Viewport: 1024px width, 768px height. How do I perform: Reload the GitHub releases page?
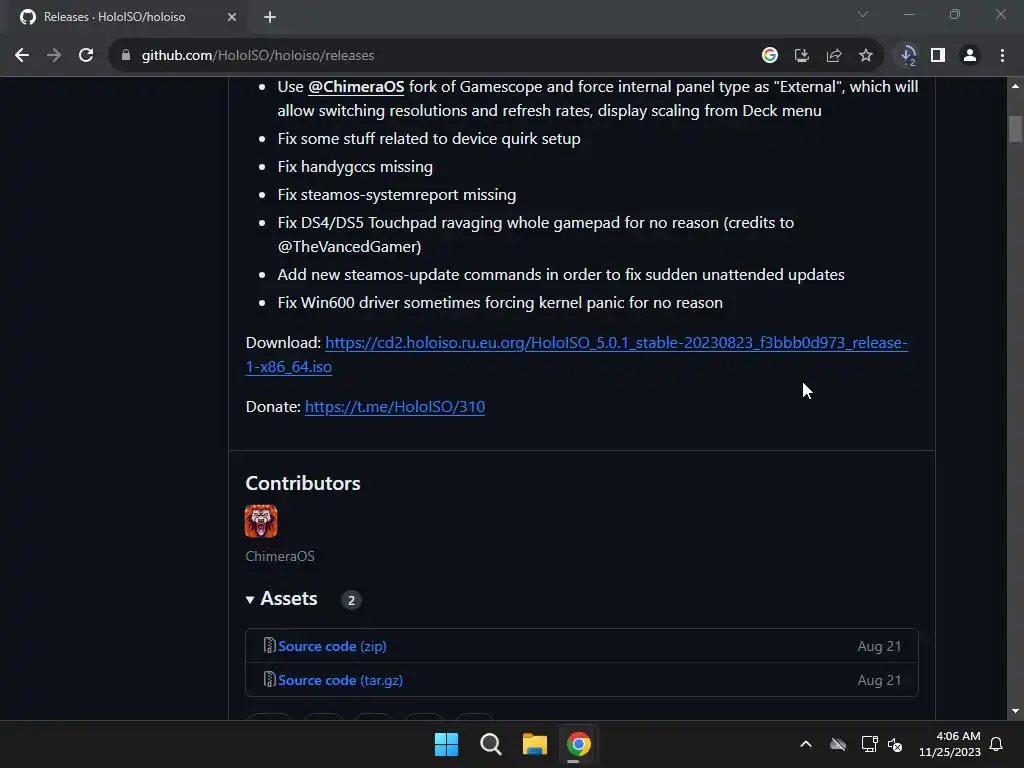(x=86, y=56)
